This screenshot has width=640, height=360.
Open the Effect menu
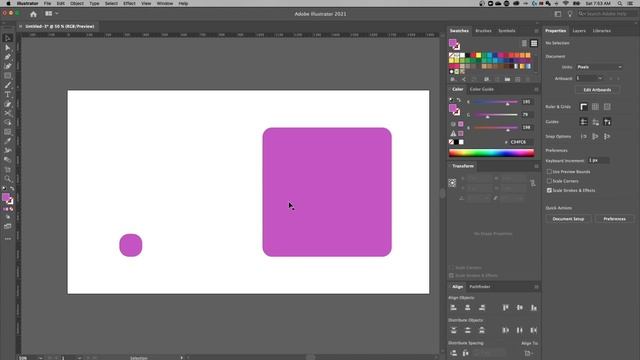[x=129, y=3]
